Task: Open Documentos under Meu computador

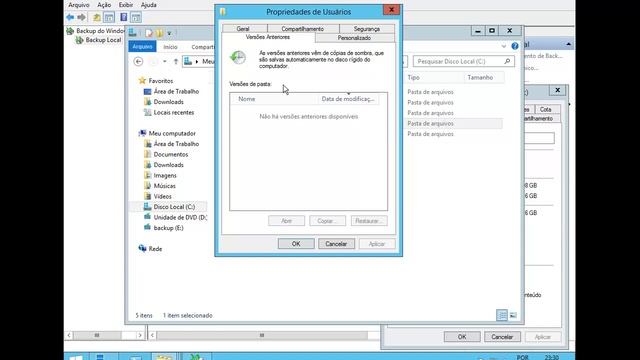Action: (171, 154)
